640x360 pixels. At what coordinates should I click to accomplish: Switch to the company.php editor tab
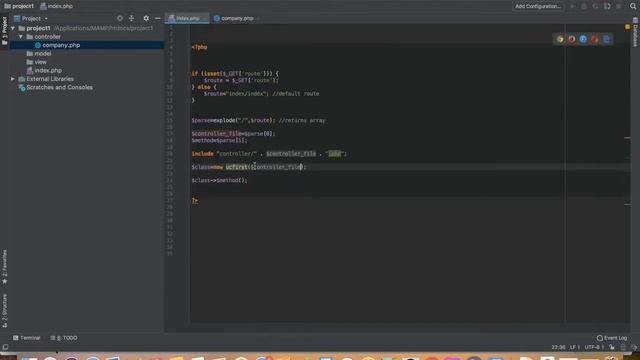236,18
